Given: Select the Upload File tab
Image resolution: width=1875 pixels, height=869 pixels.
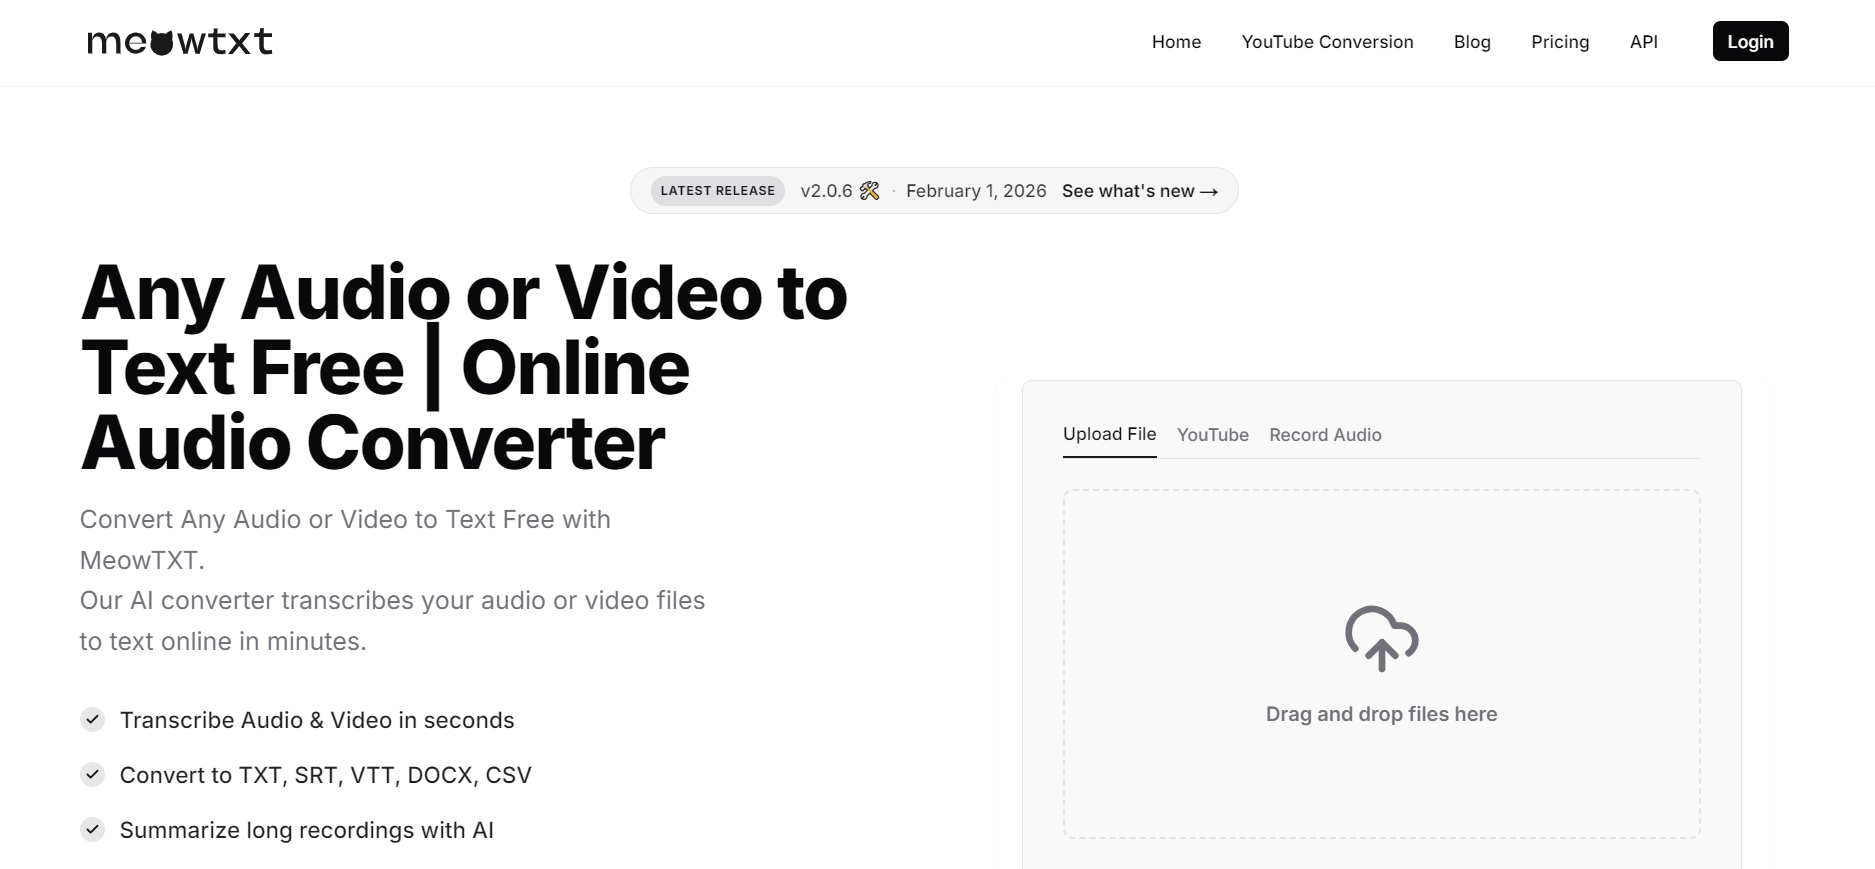Looking at the screenshot, I should 1109,434.
